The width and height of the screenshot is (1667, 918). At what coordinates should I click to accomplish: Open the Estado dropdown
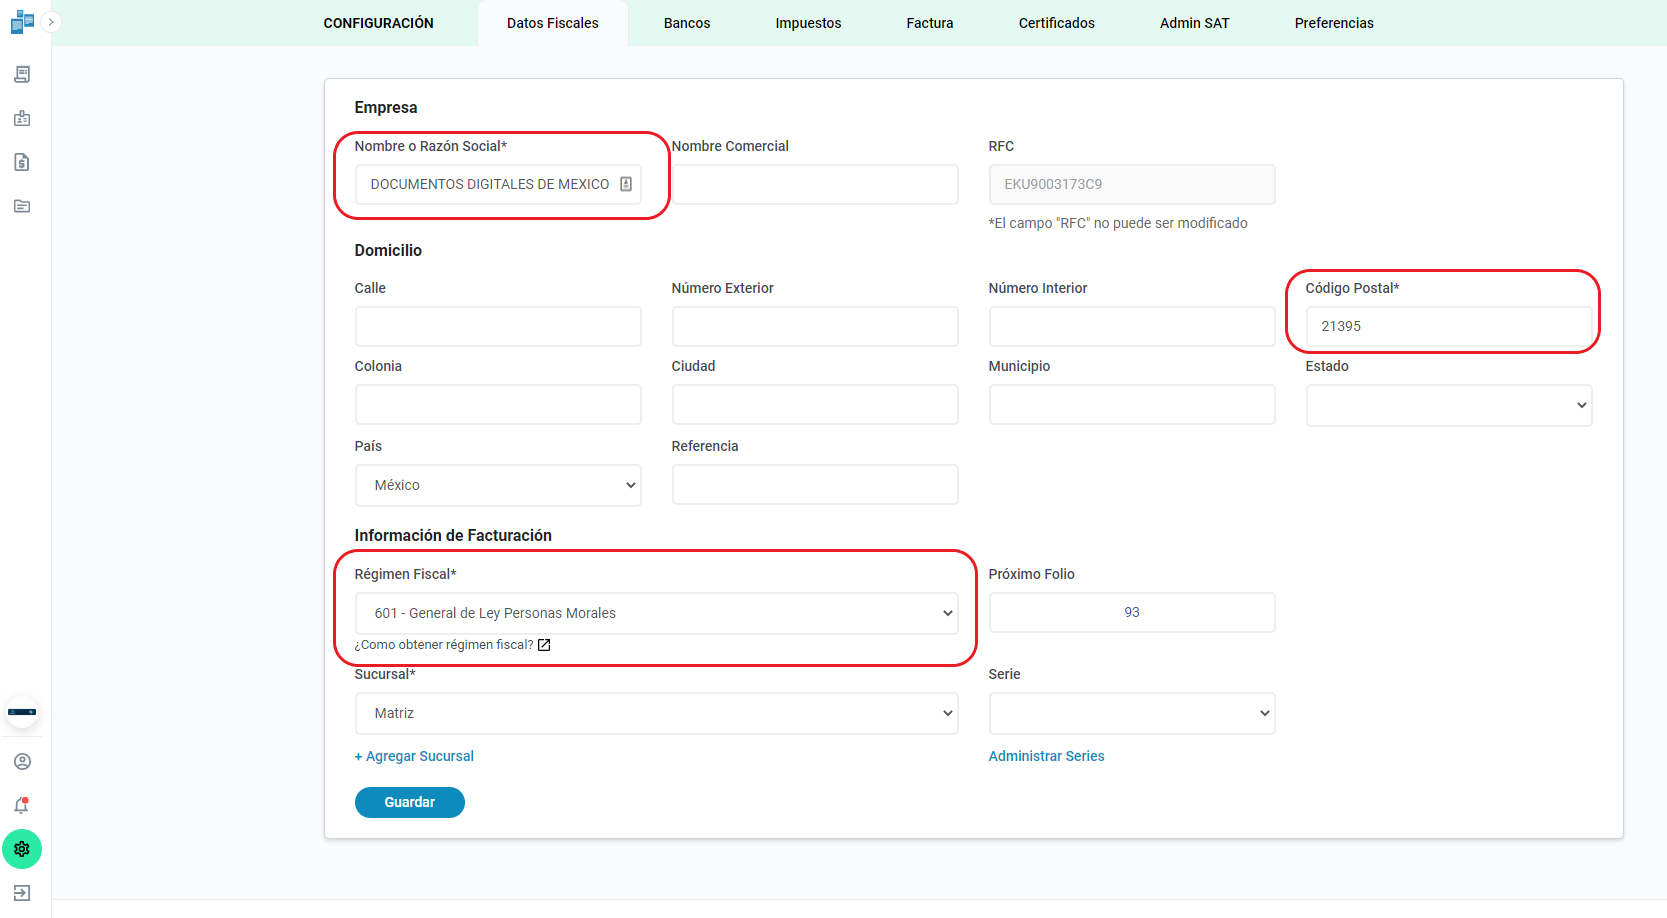pos(1449,405)
